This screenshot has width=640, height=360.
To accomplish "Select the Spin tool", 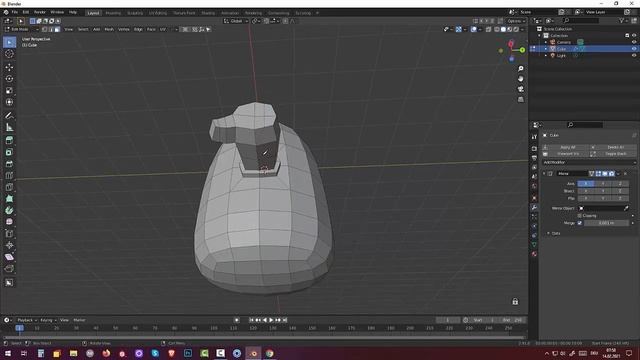I will pos(9,210).
